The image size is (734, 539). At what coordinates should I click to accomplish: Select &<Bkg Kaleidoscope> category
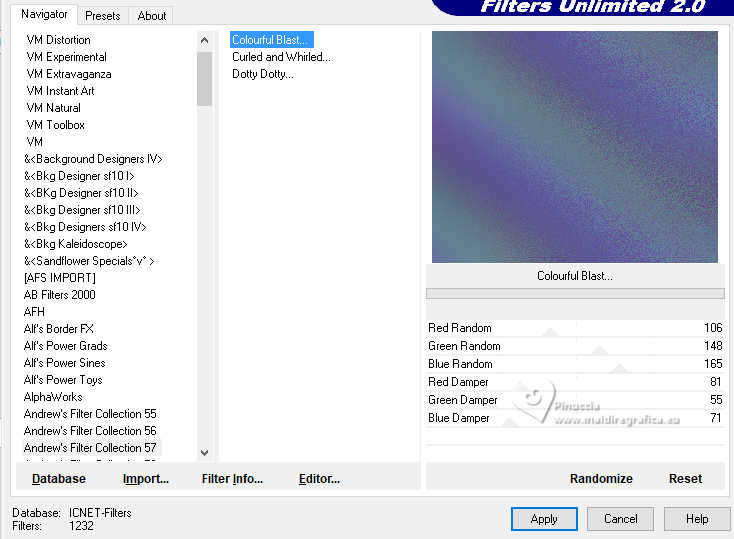point(75,244)
